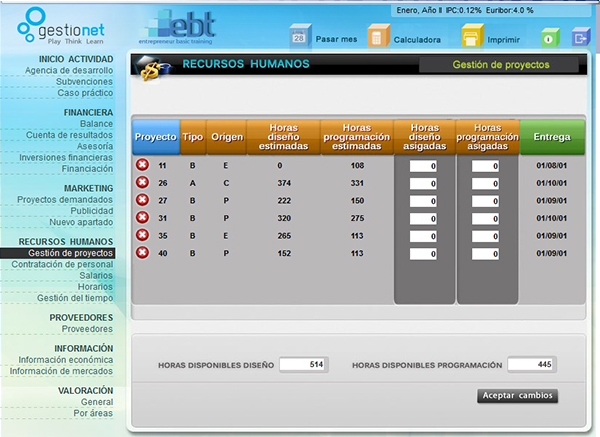This screenshot has width=600, height=437.
Task: Open Nuevo apartado link
Action: [81, 222]
